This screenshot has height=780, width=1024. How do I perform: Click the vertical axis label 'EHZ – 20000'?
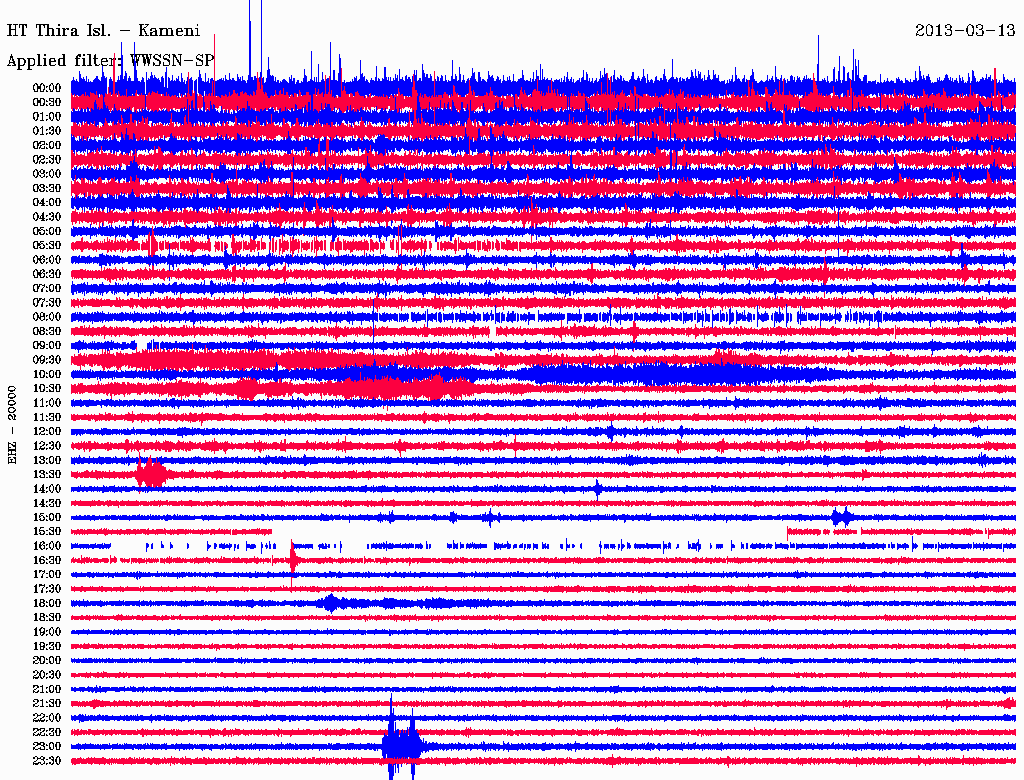click(12, 425)
